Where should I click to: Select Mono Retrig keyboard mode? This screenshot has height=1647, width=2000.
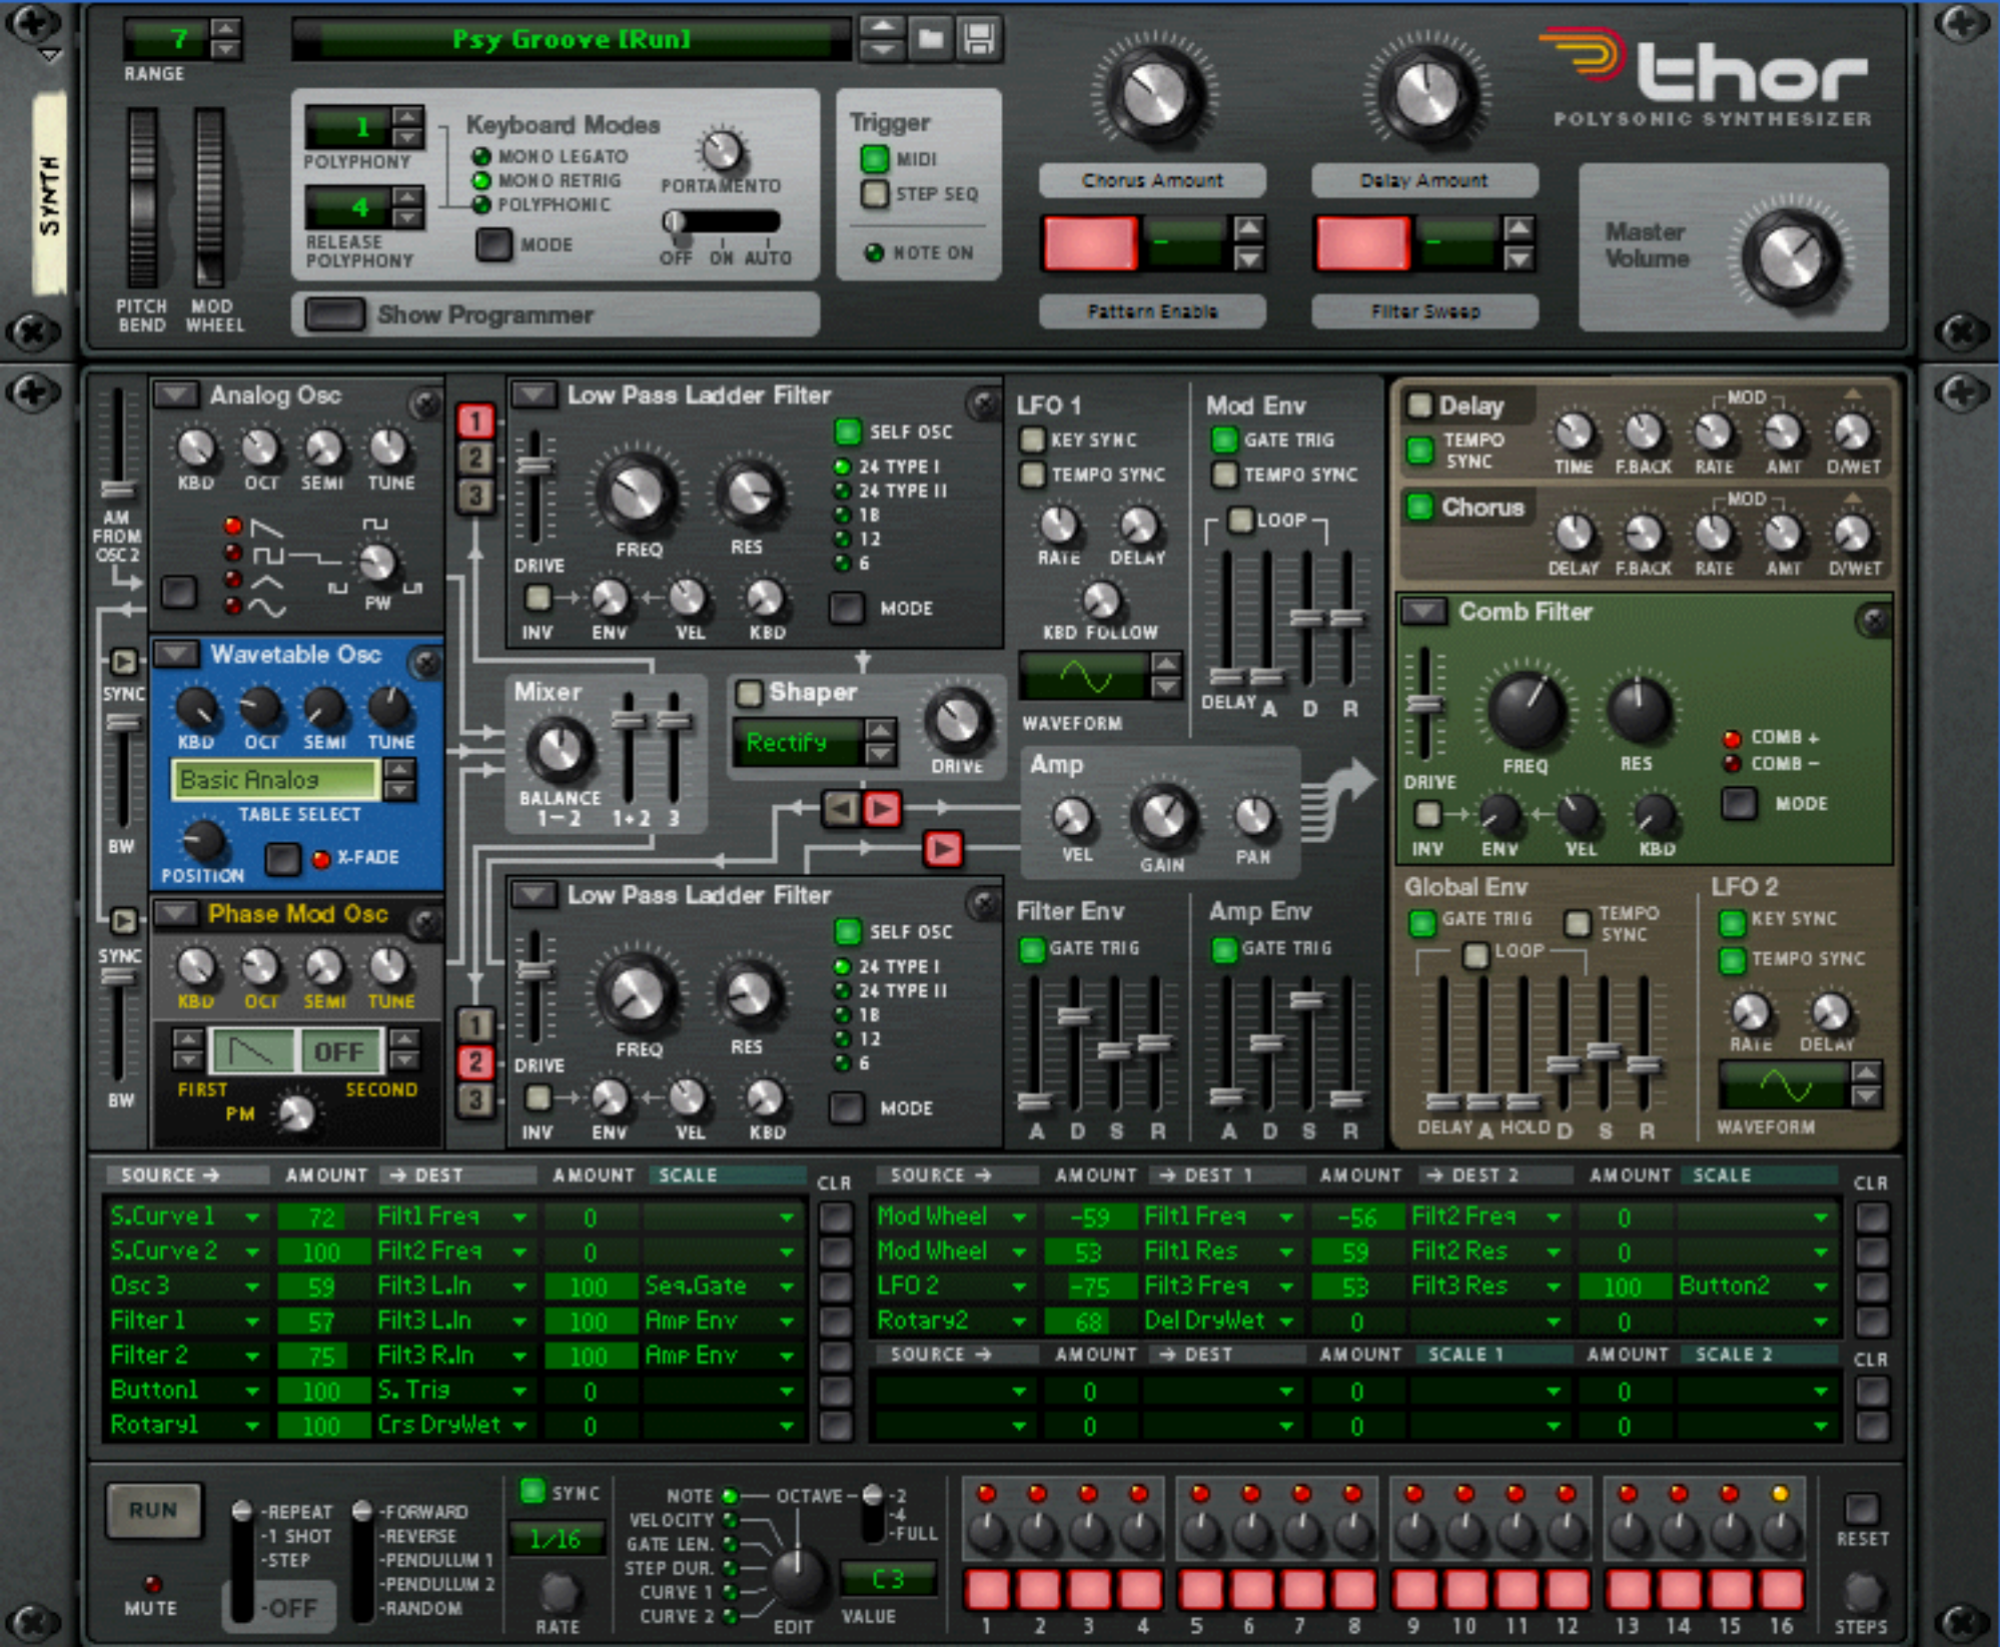(x=481, y=181)
